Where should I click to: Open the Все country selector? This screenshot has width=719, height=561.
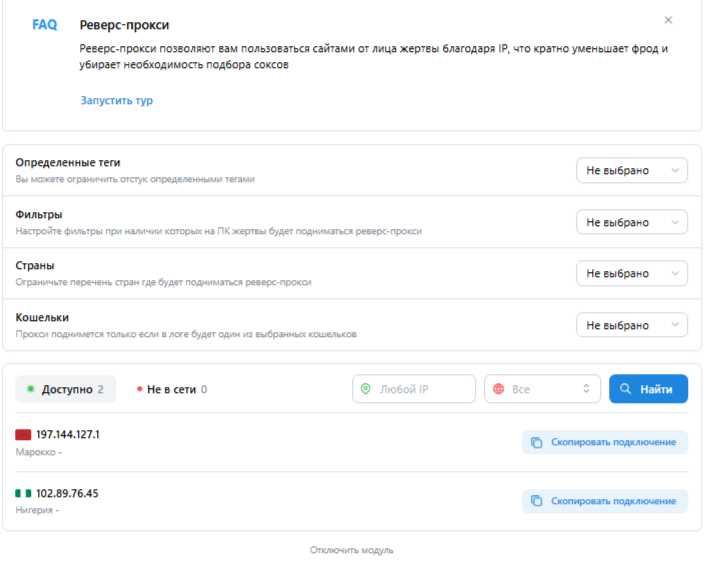pyautogui.click(x=542, y=389)
